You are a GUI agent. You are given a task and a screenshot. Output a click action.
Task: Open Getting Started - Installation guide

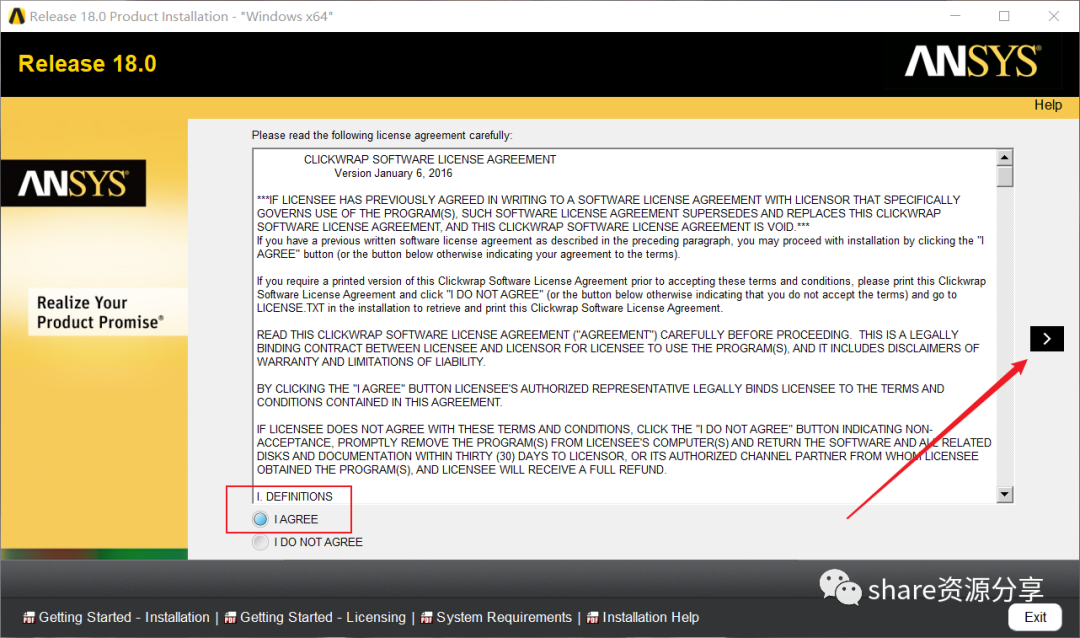tap(124, 617)
